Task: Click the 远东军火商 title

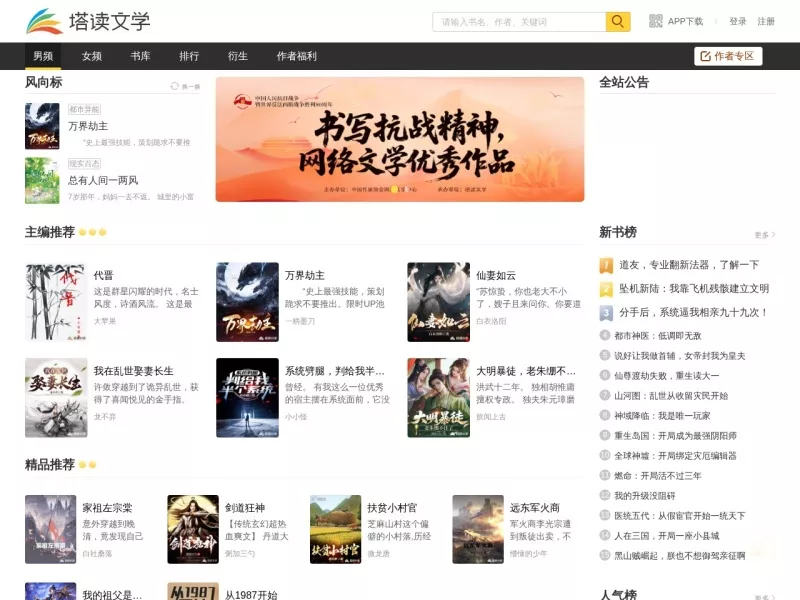Action: [535, 508]
